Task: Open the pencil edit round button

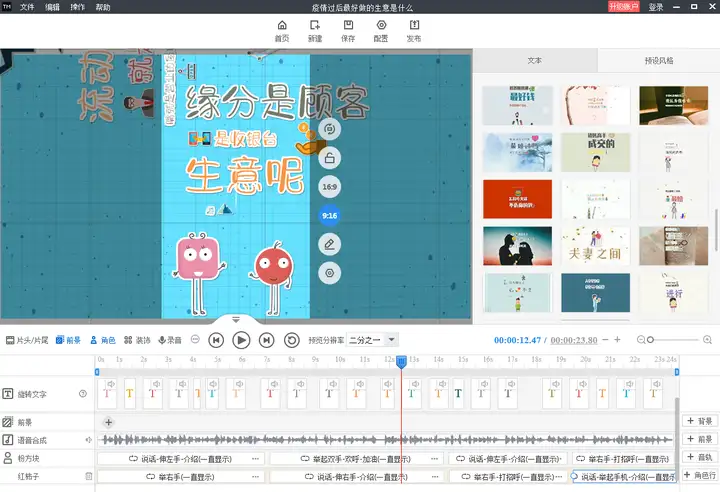Action: coord(329,244)
